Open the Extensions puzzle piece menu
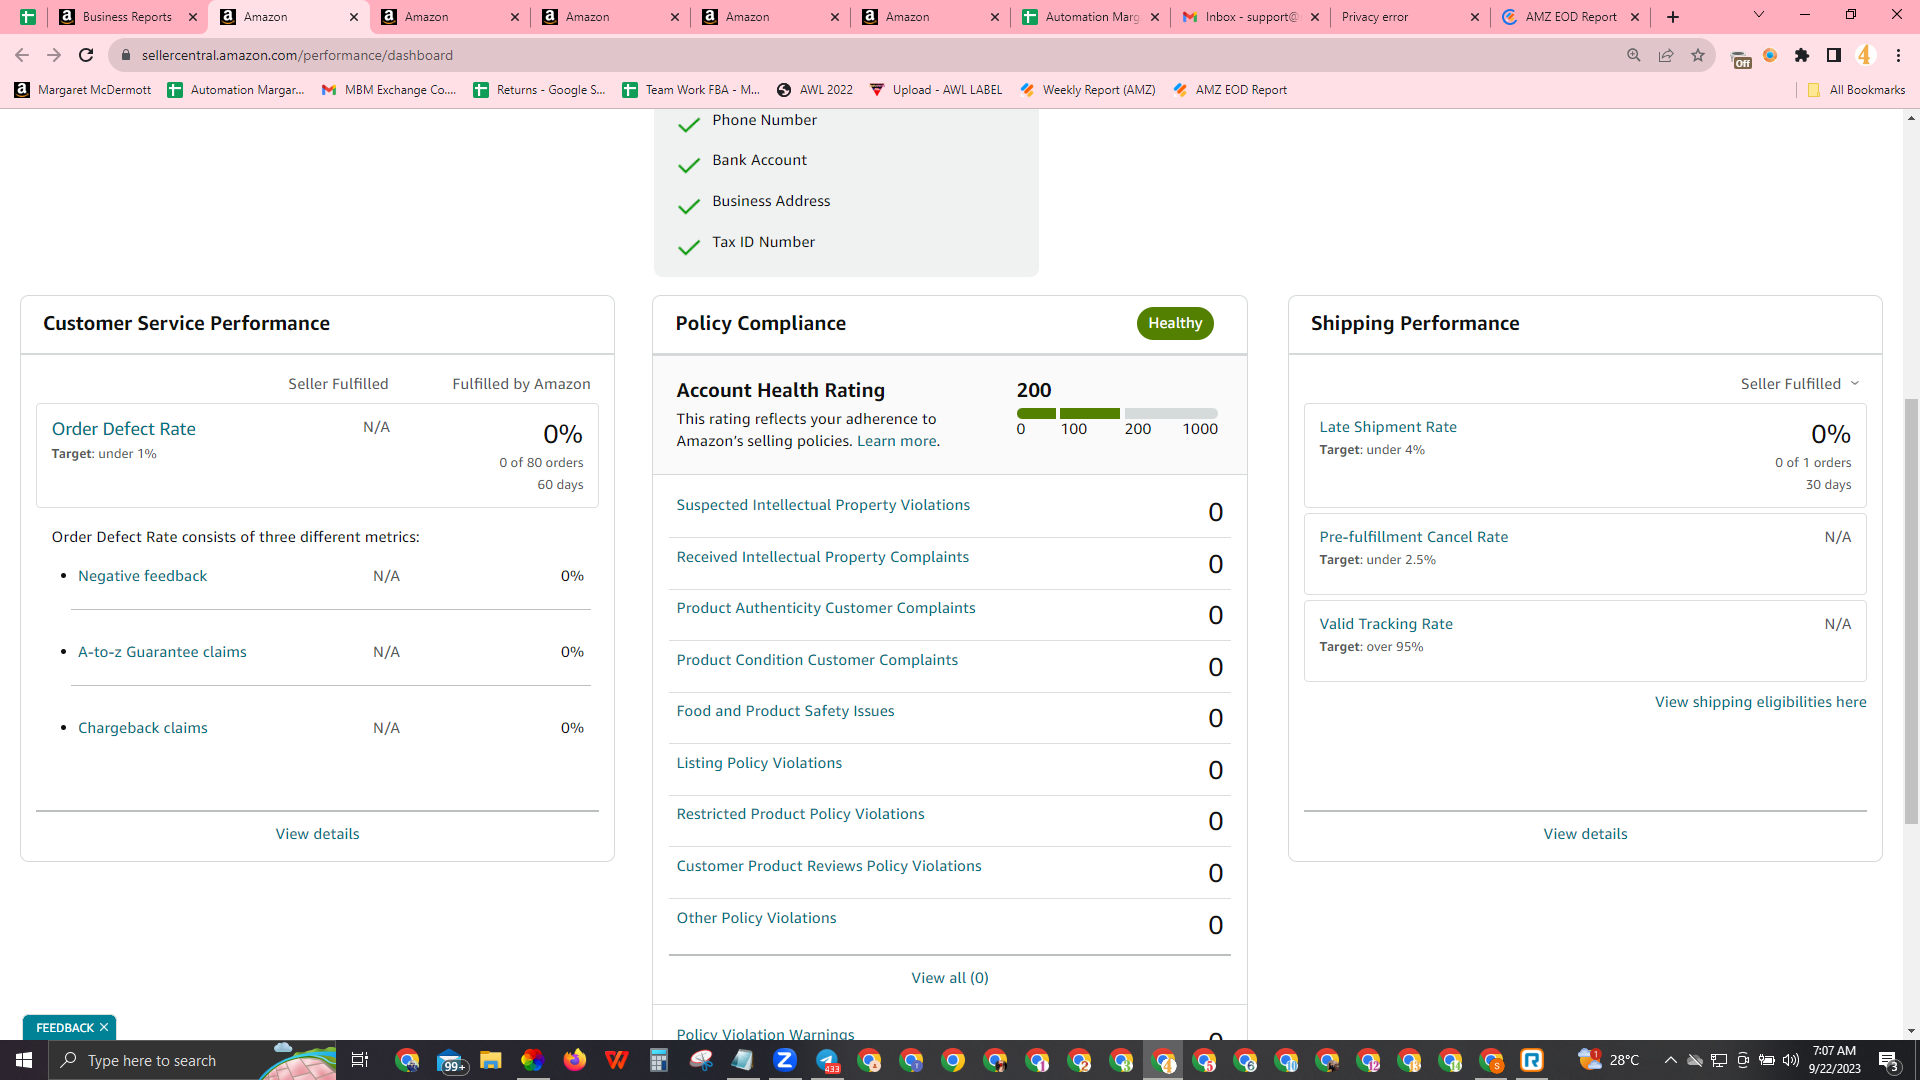 pos(1802,55)
